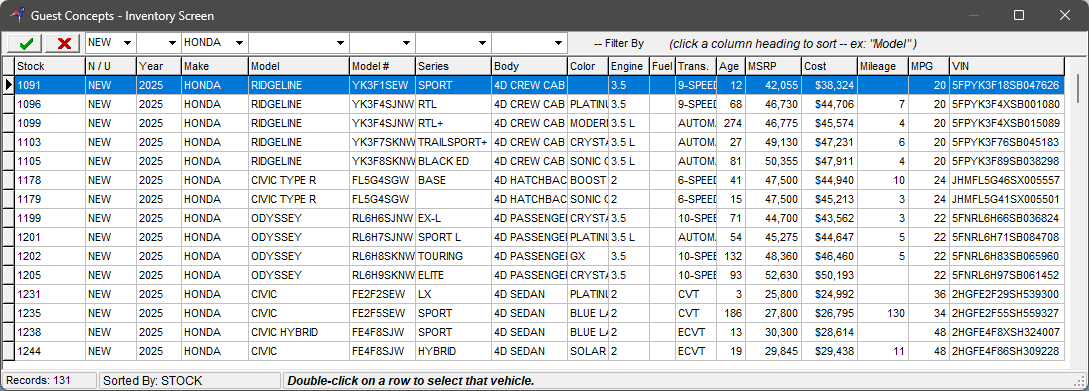Viewport: 1089px width, 391px height.
Task: Select stock number 1103 cell
Action: [x=50, y=142]
